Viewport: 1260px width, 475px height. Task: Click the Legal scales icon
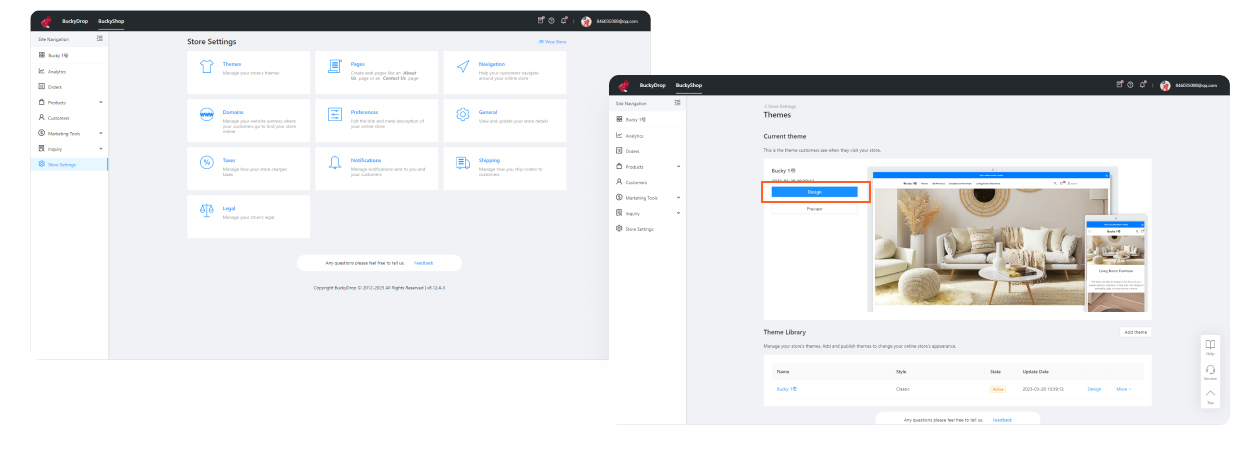(207, 210)
